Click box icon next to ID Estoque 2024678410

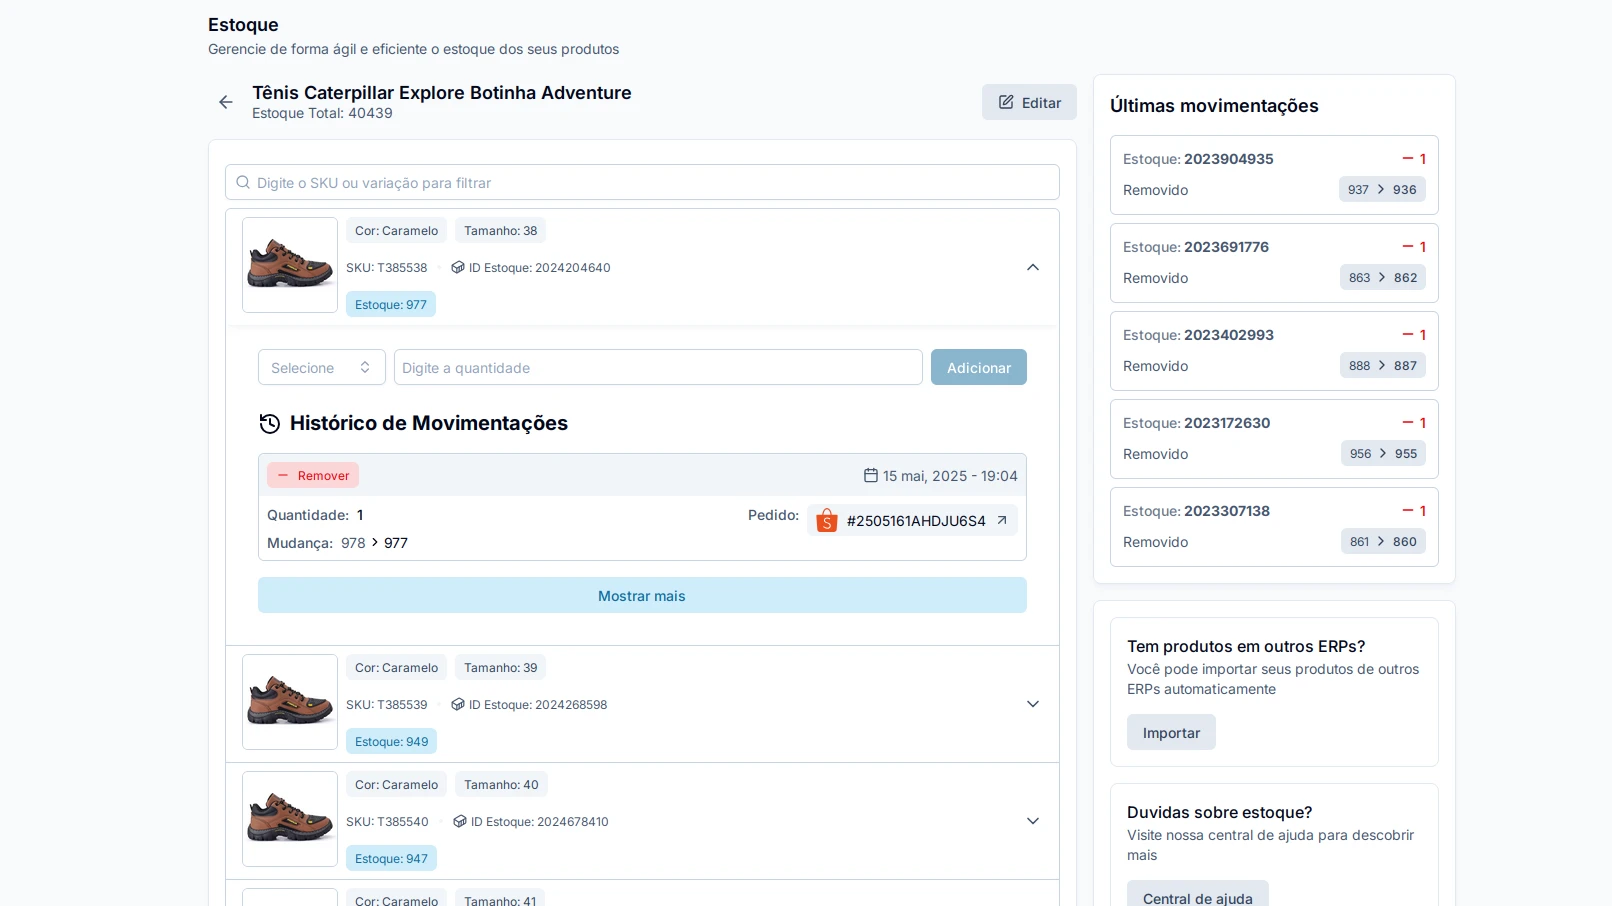460,821
